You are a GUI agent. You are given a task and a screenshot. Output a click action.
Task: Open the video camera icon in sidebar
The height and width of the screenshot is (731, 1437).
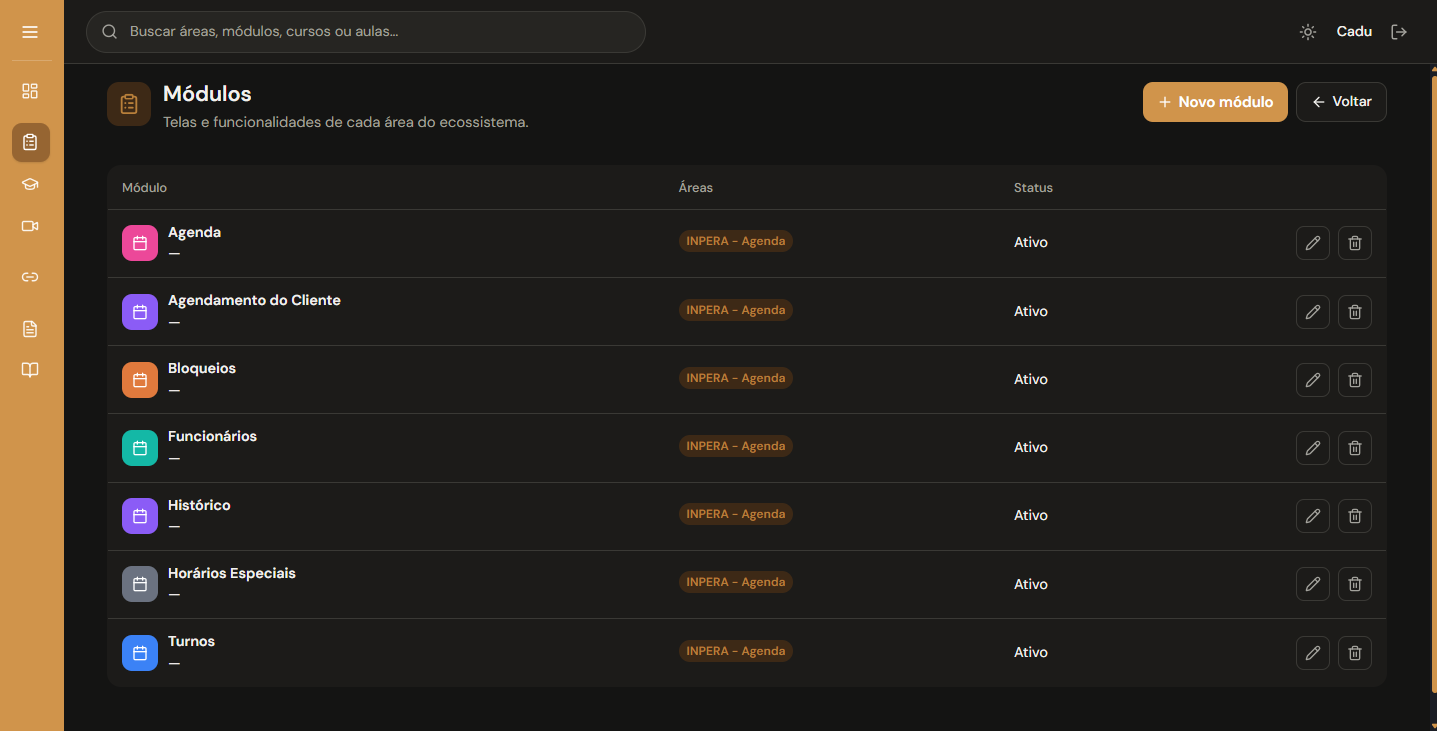tap(30, 226)
